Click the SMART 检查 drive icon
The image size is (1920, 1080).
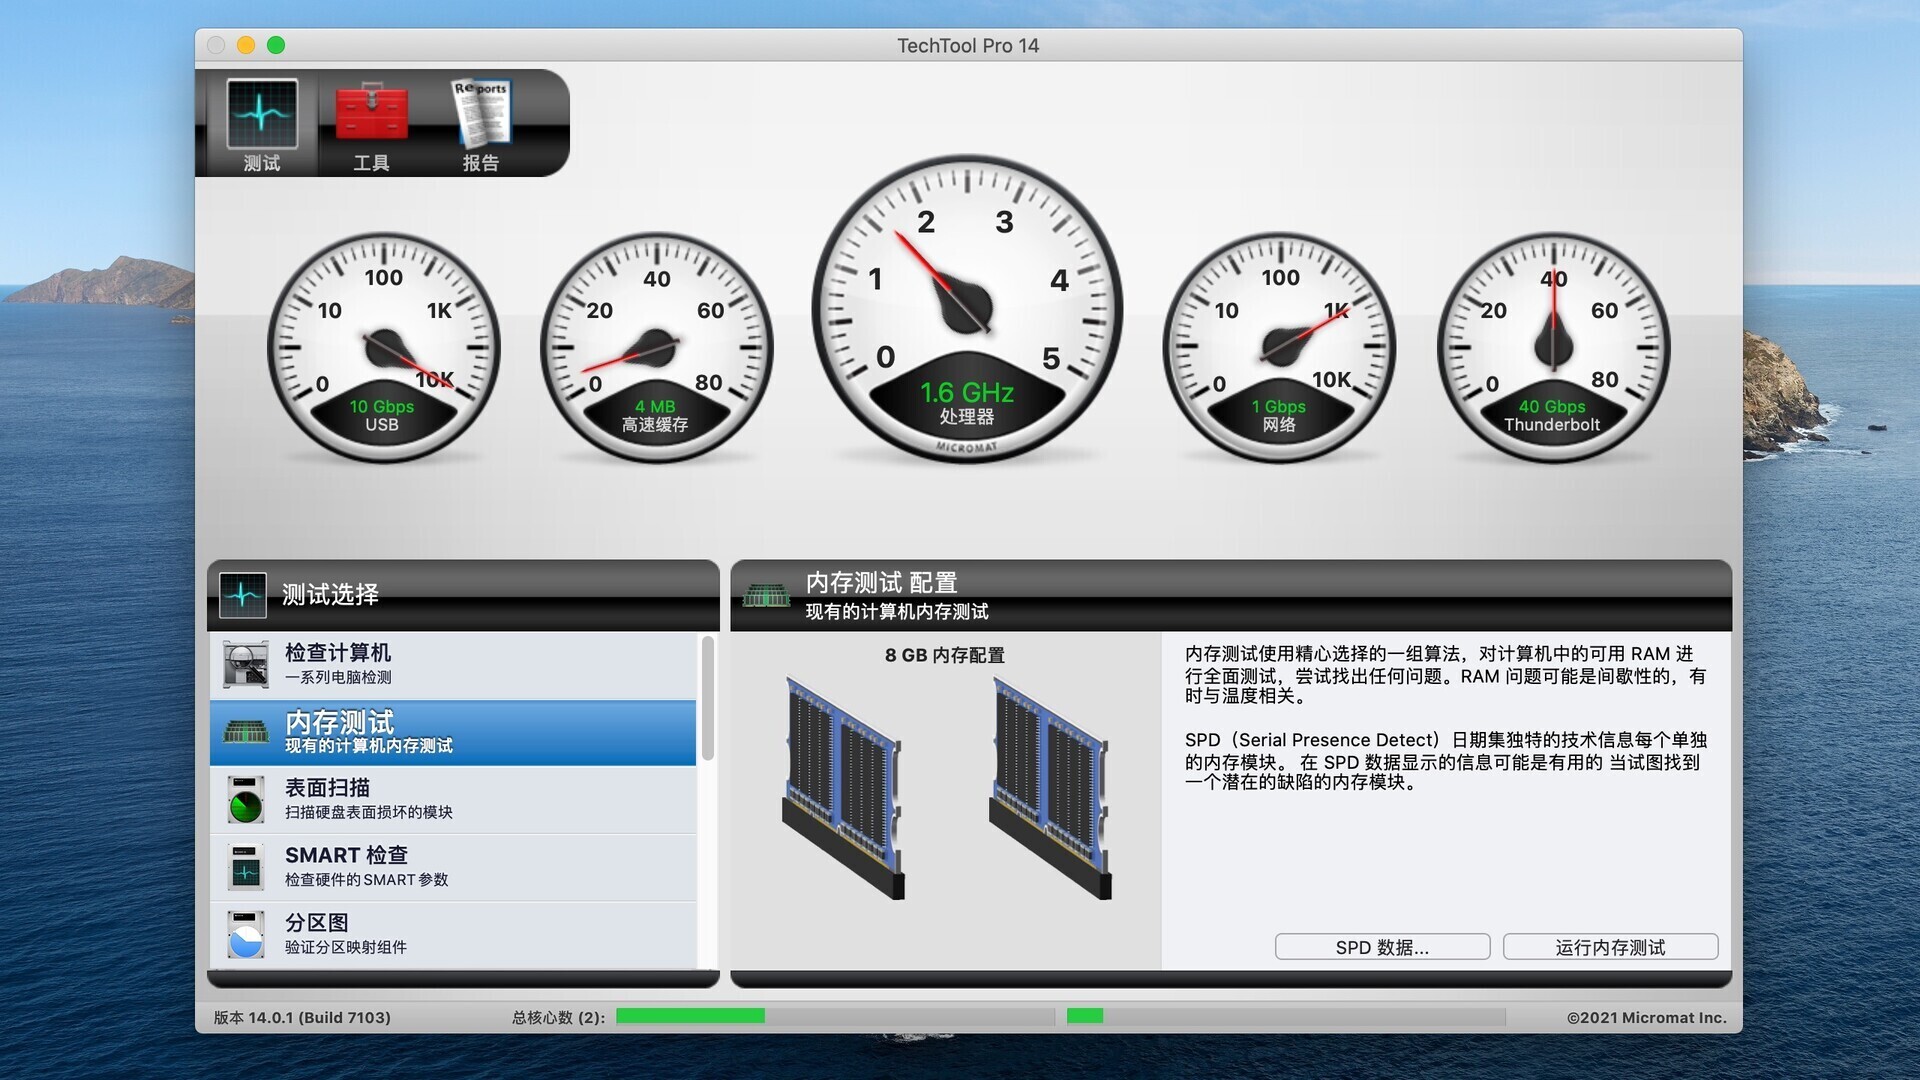pyautogui.click(x=245, y=867)
